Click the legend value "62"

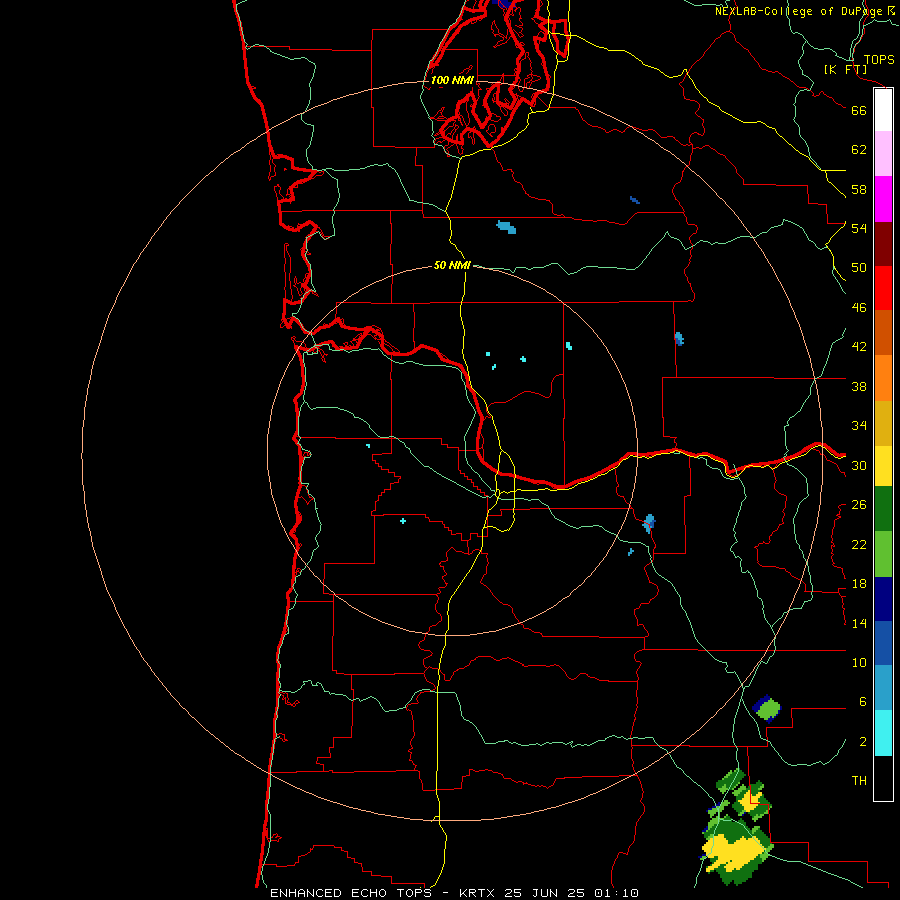pos(859,150)
